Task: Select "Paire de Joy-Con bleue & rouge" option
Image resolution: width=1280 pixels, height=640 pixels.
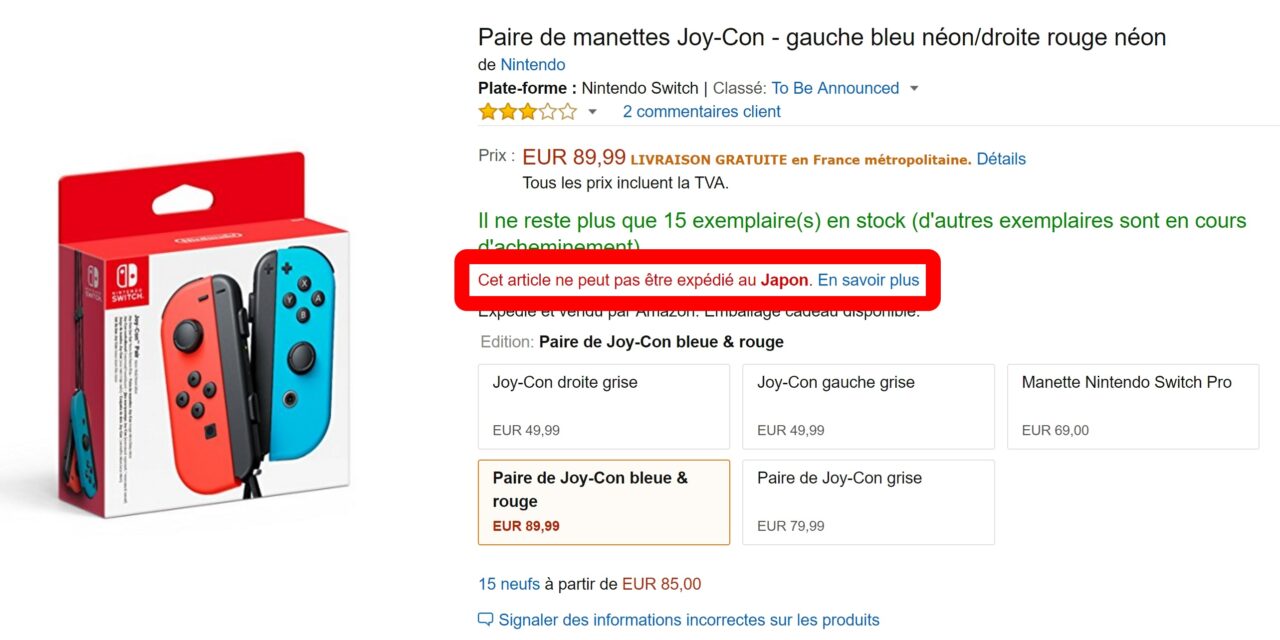Action: 604,502
